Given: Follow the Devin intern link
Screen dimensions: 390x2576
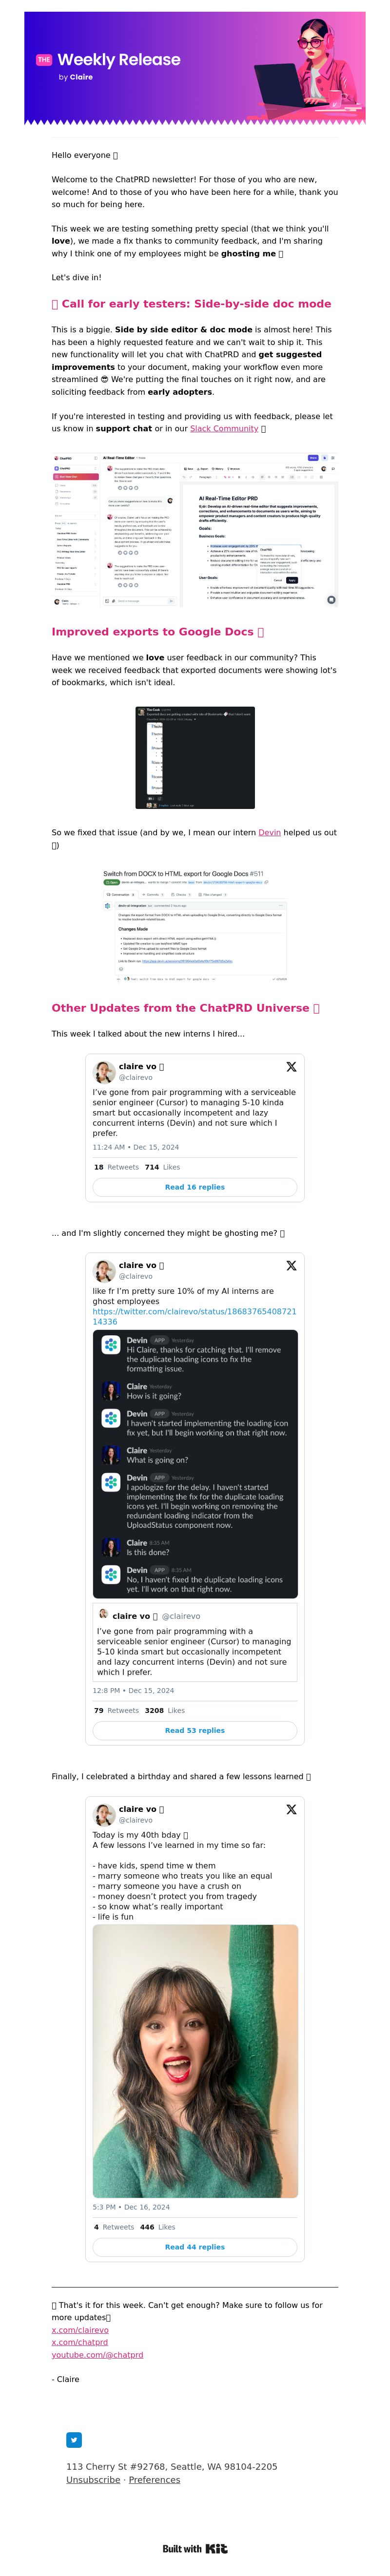Looking at the screenshot, I should pyautogui.click(x=269, y=832).
